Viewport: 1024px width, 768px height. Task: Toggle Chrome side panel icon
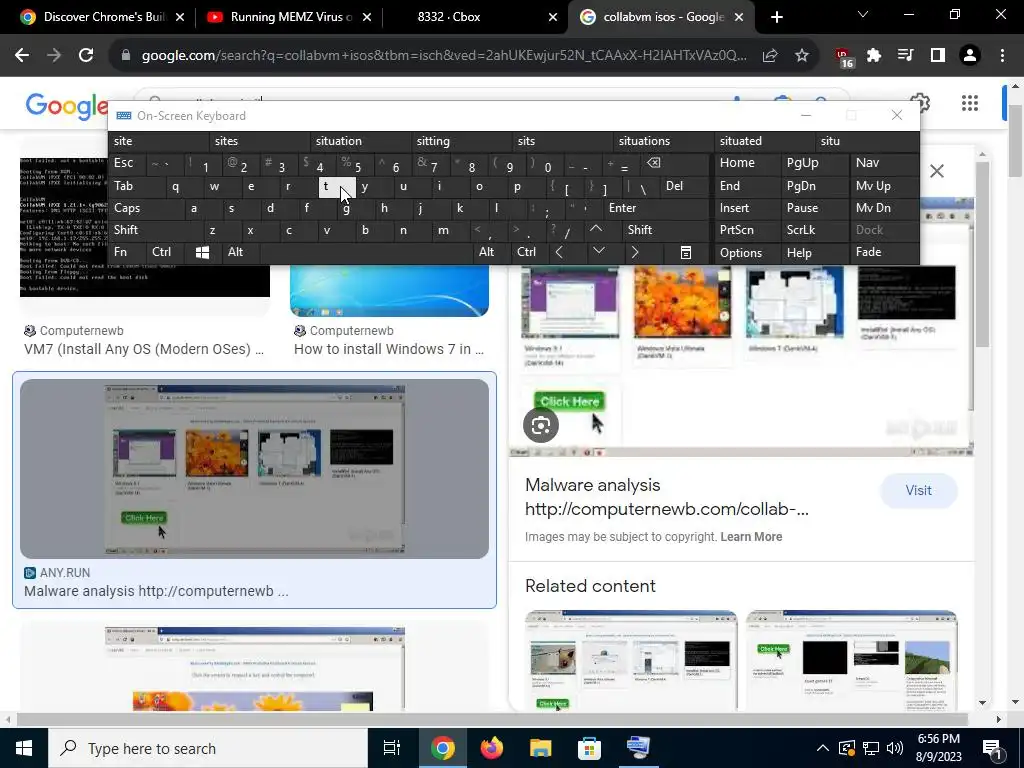tap(938, 56)
